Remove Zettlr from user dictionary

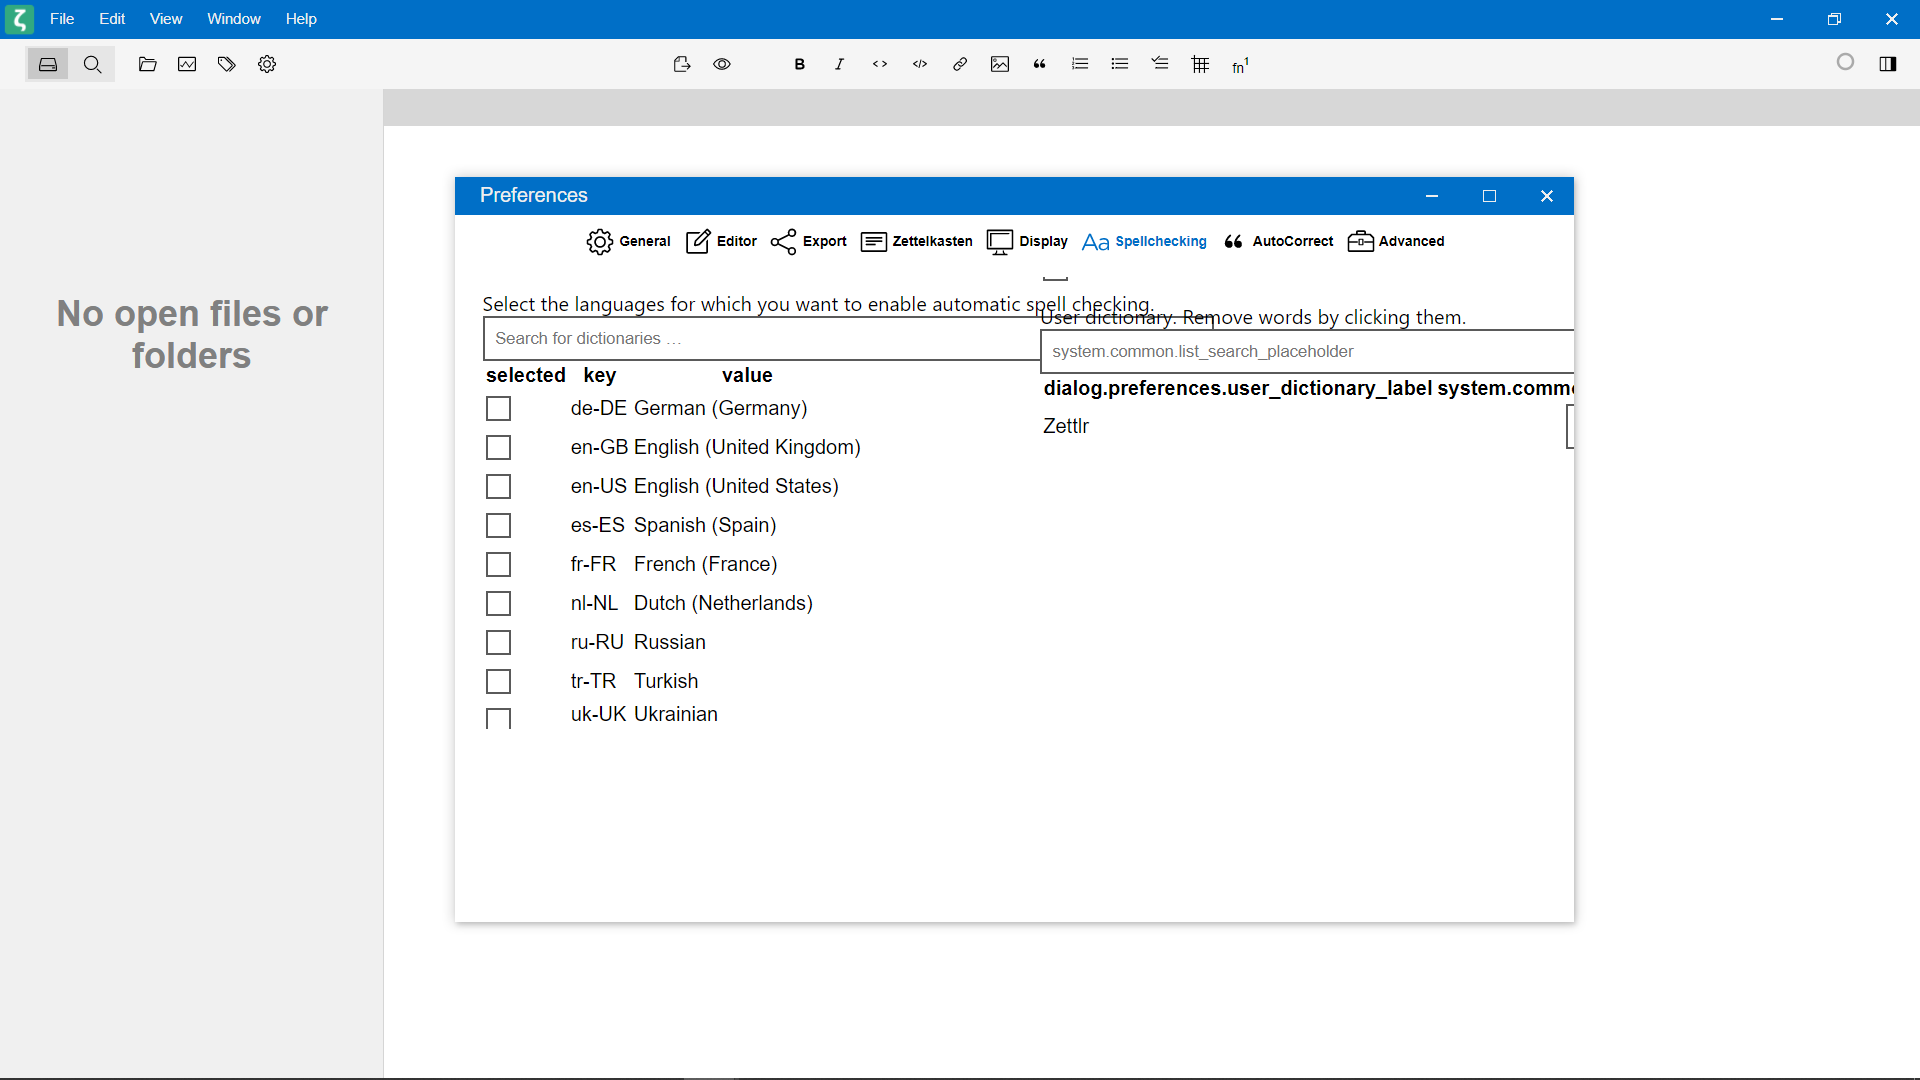(x=1066, y=426)
